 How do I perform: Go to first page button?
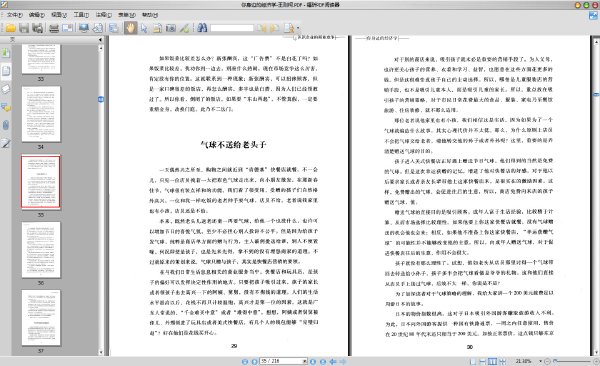(x=245, y=361)
